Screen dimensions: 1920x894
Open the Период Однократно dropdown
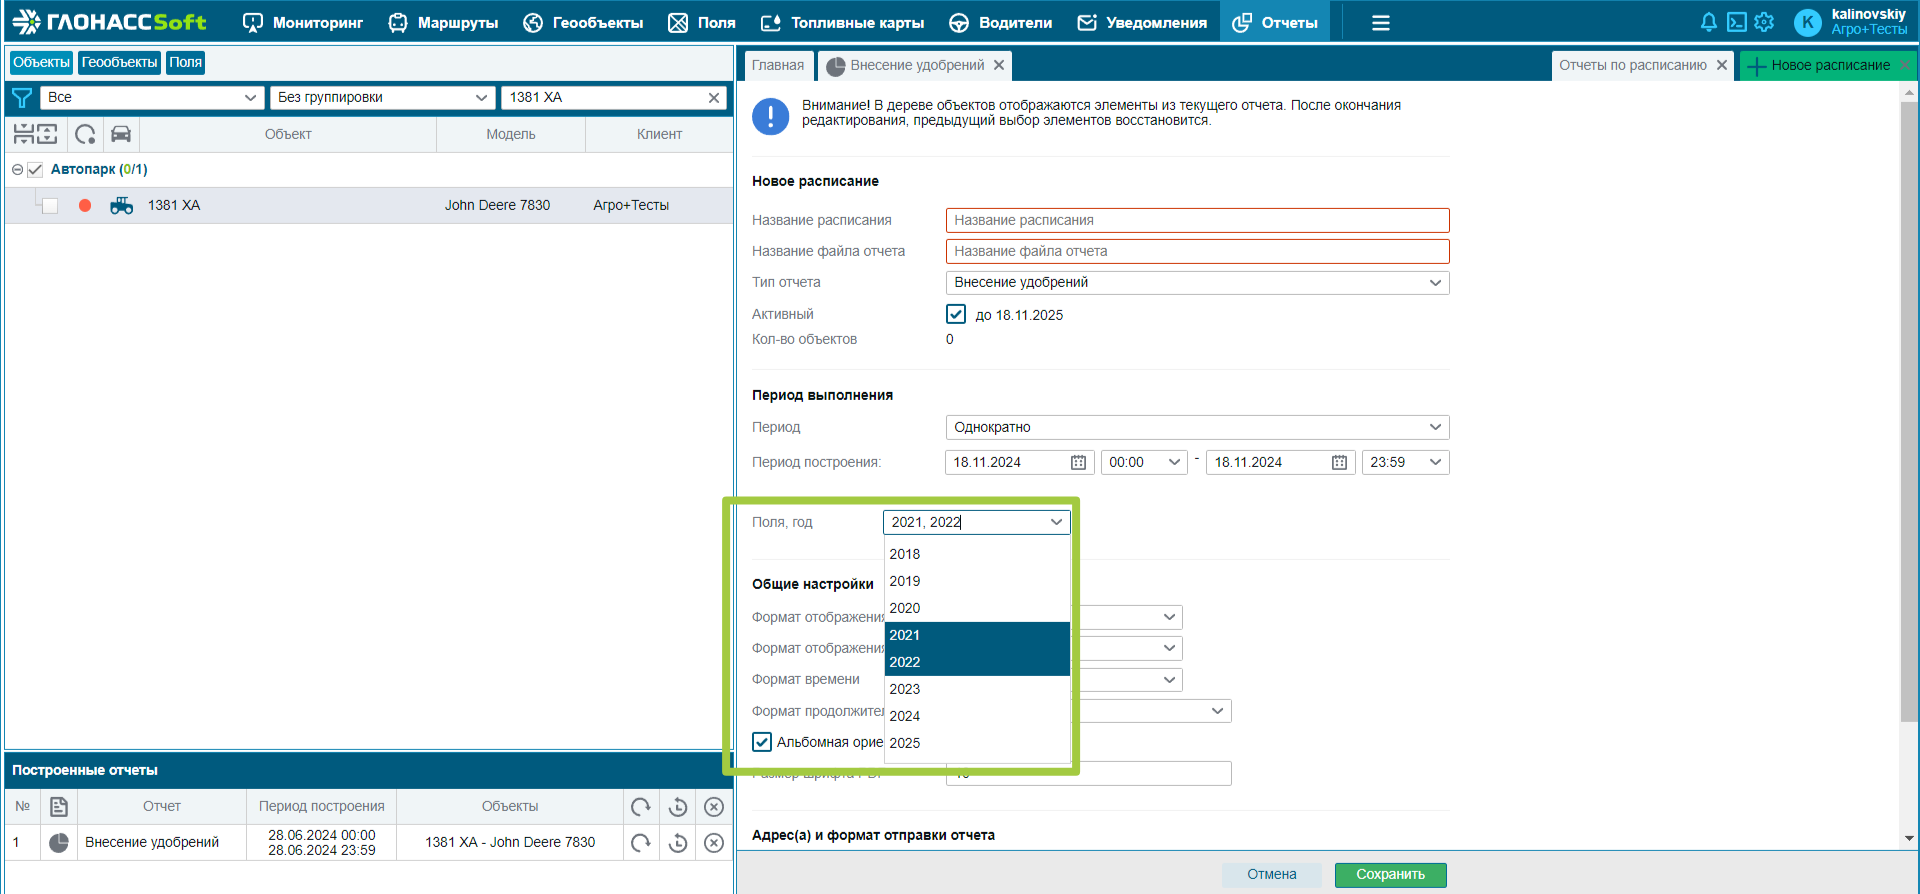coord(1197,427)
